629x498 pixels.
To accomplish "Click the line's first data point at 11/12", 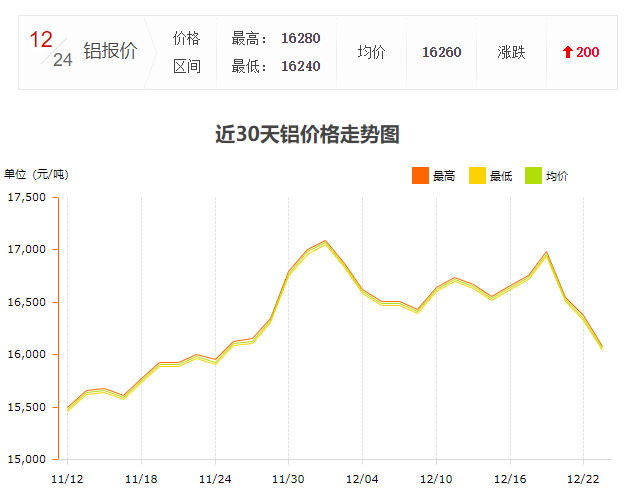I will 67,409.
